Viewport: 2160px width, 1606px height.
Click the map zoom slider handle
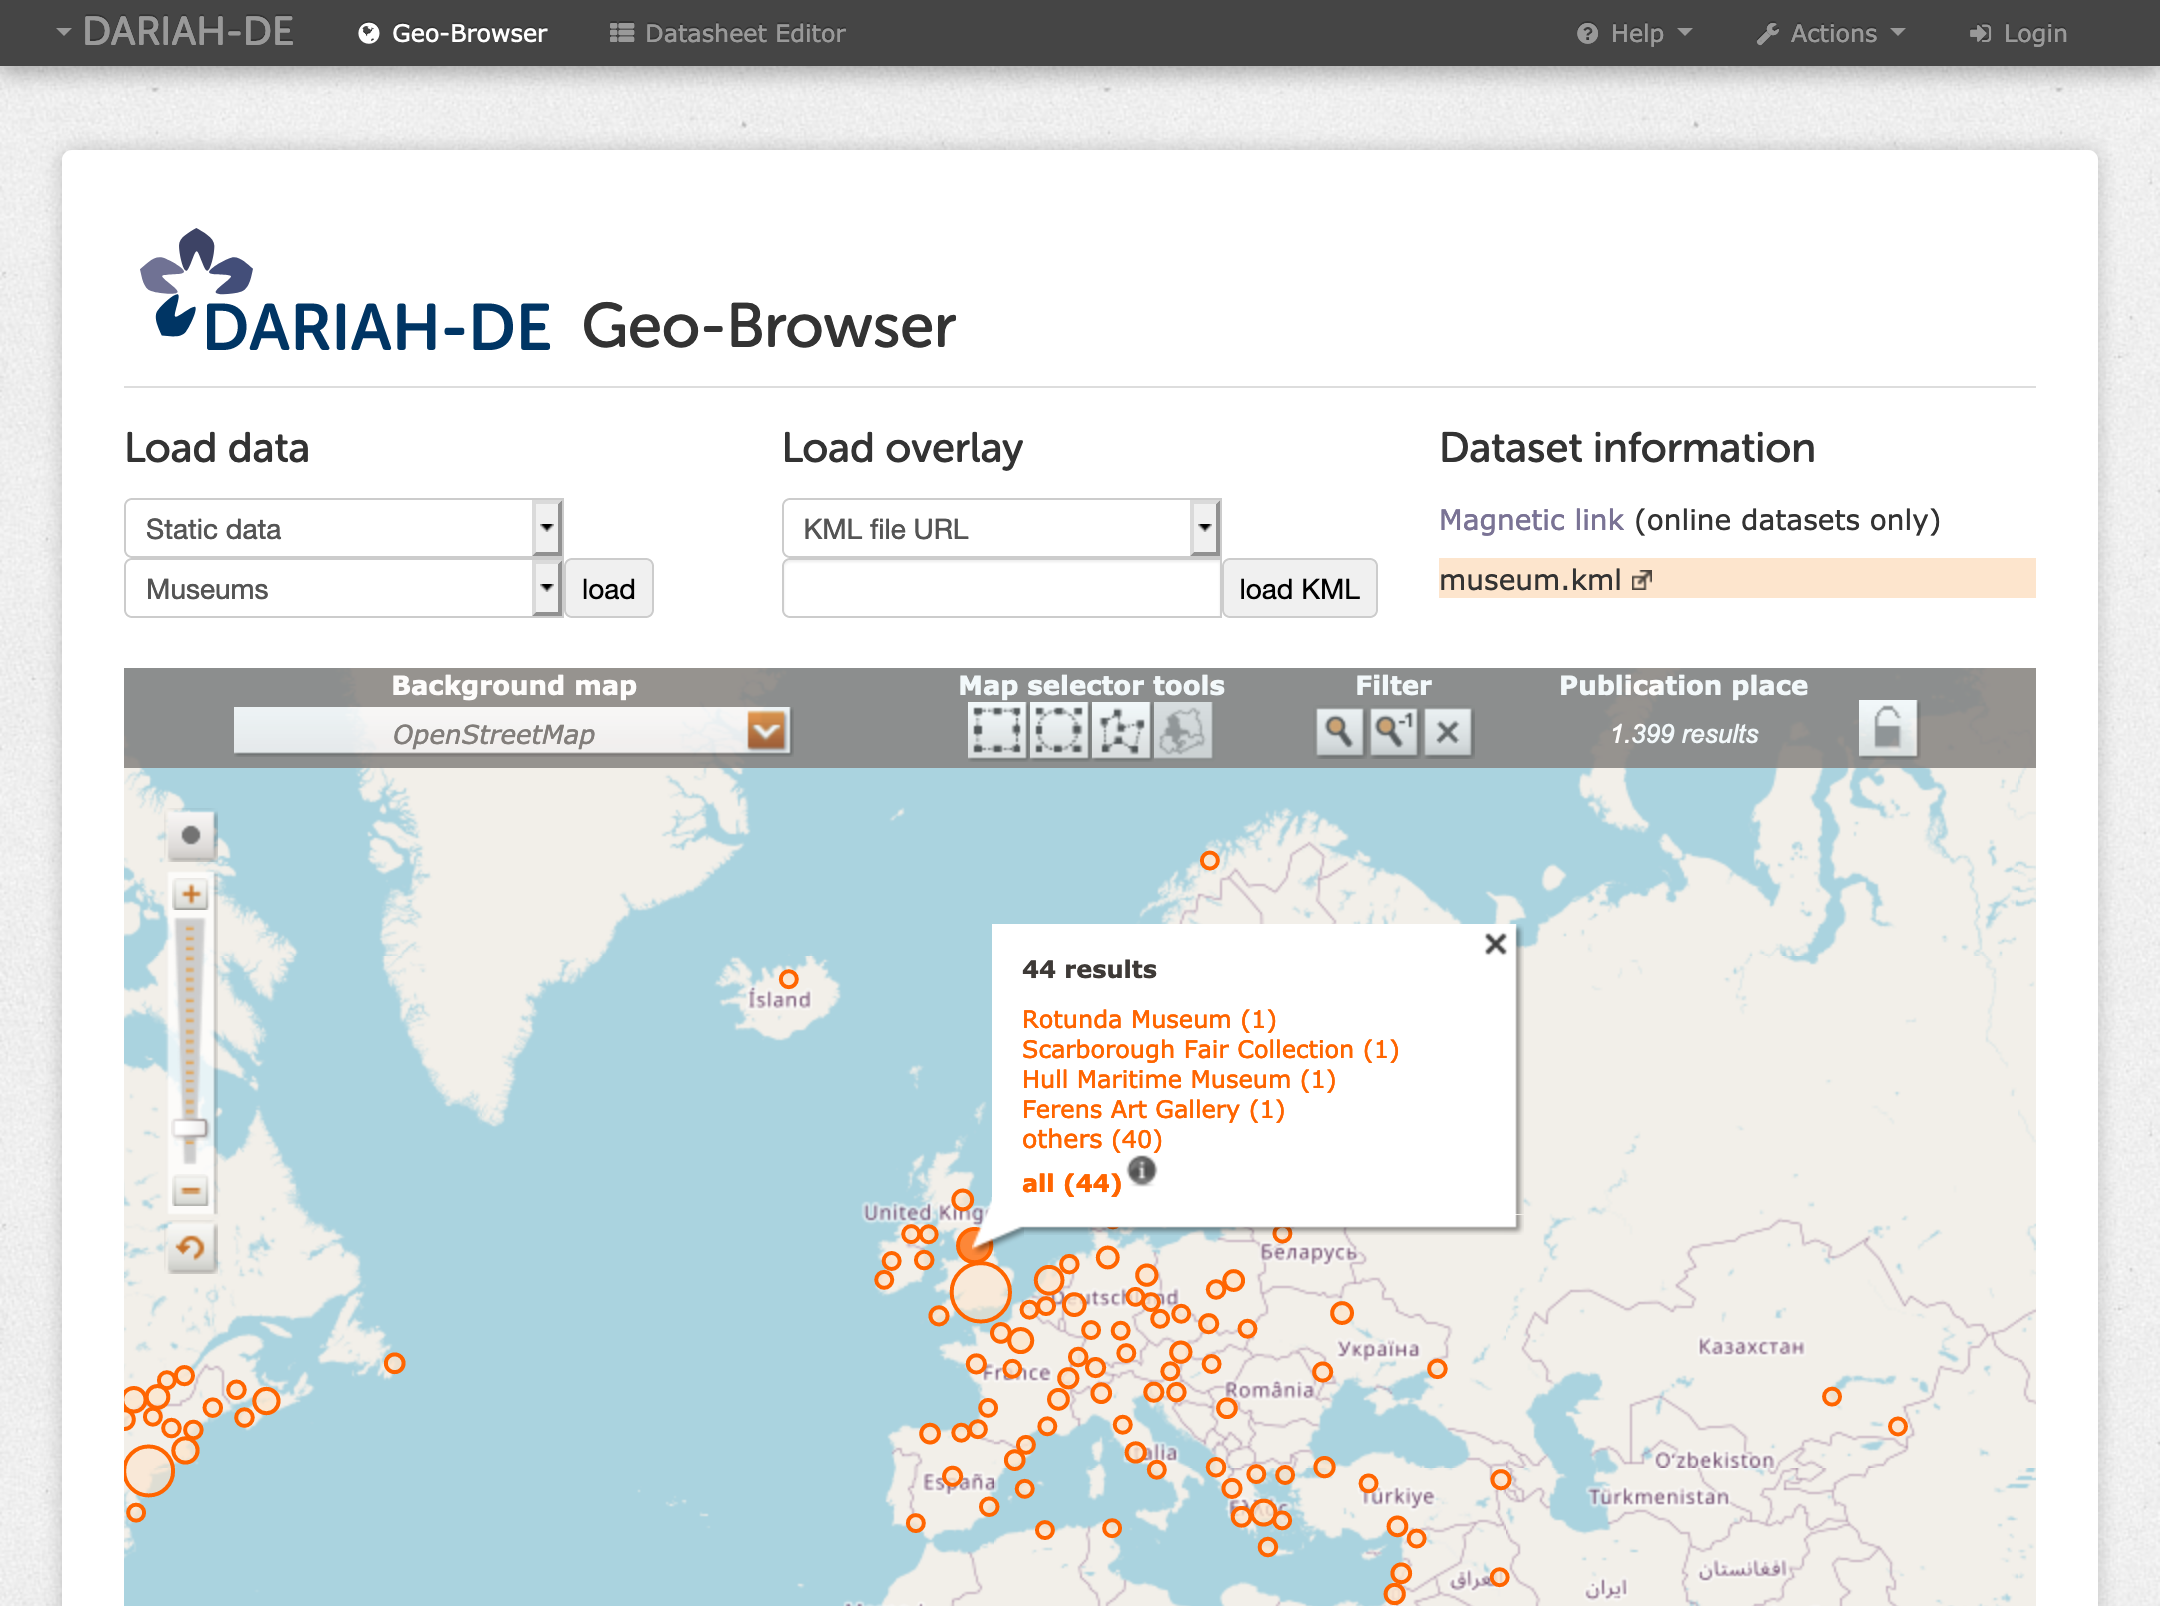(190, 1128)
